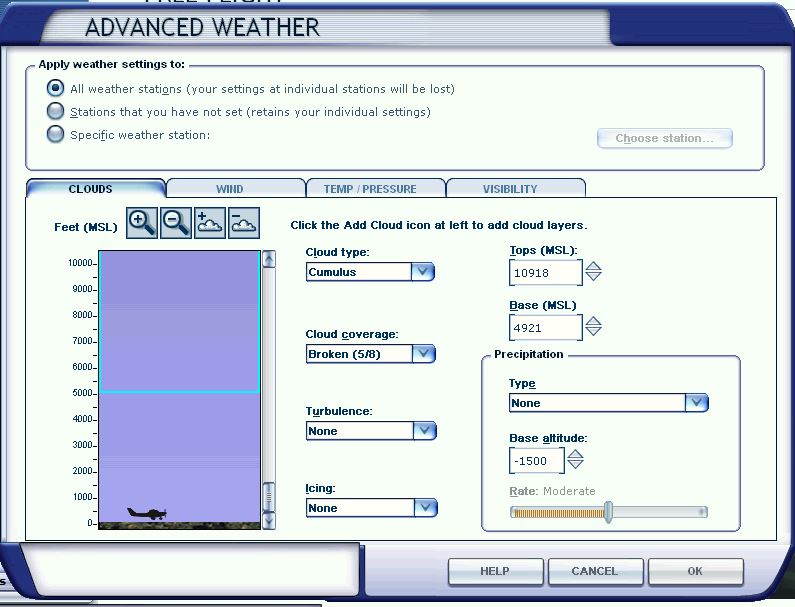
Task: Click the Help button
Action: [495, 572]
